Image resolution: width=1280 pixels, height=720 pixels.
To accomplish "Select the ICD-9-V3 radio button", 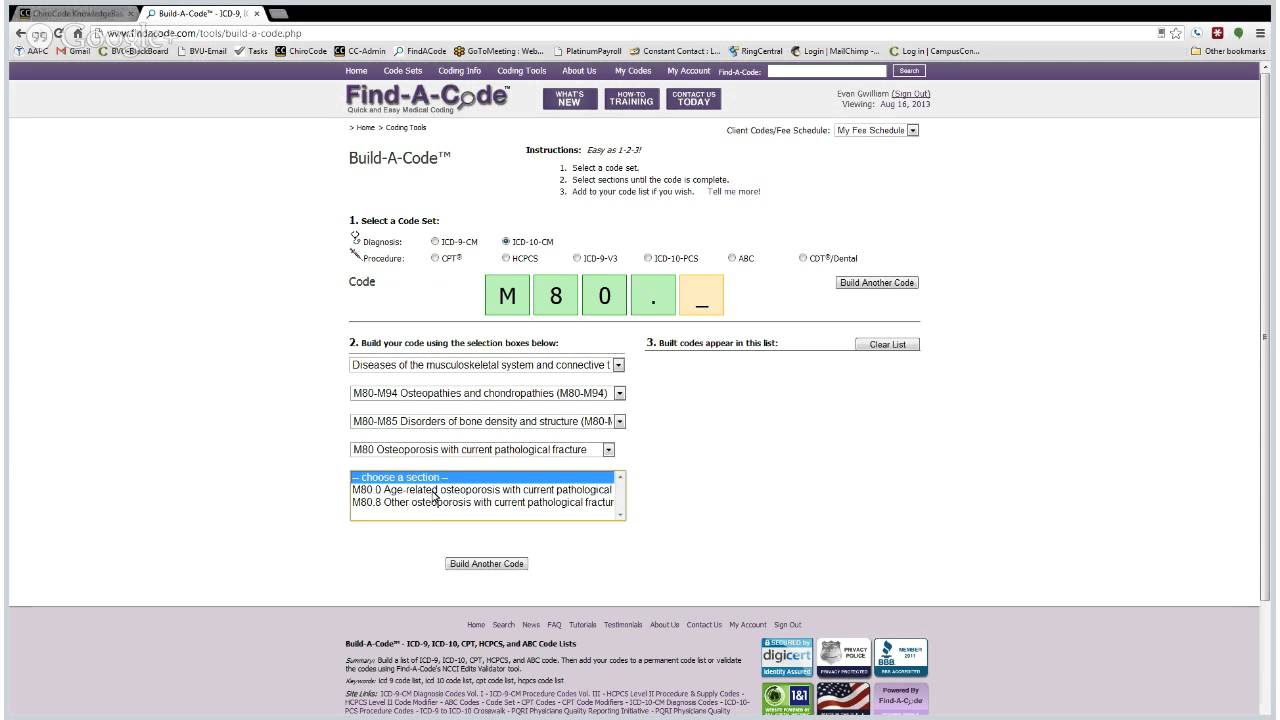I will [x=577, y=258].
